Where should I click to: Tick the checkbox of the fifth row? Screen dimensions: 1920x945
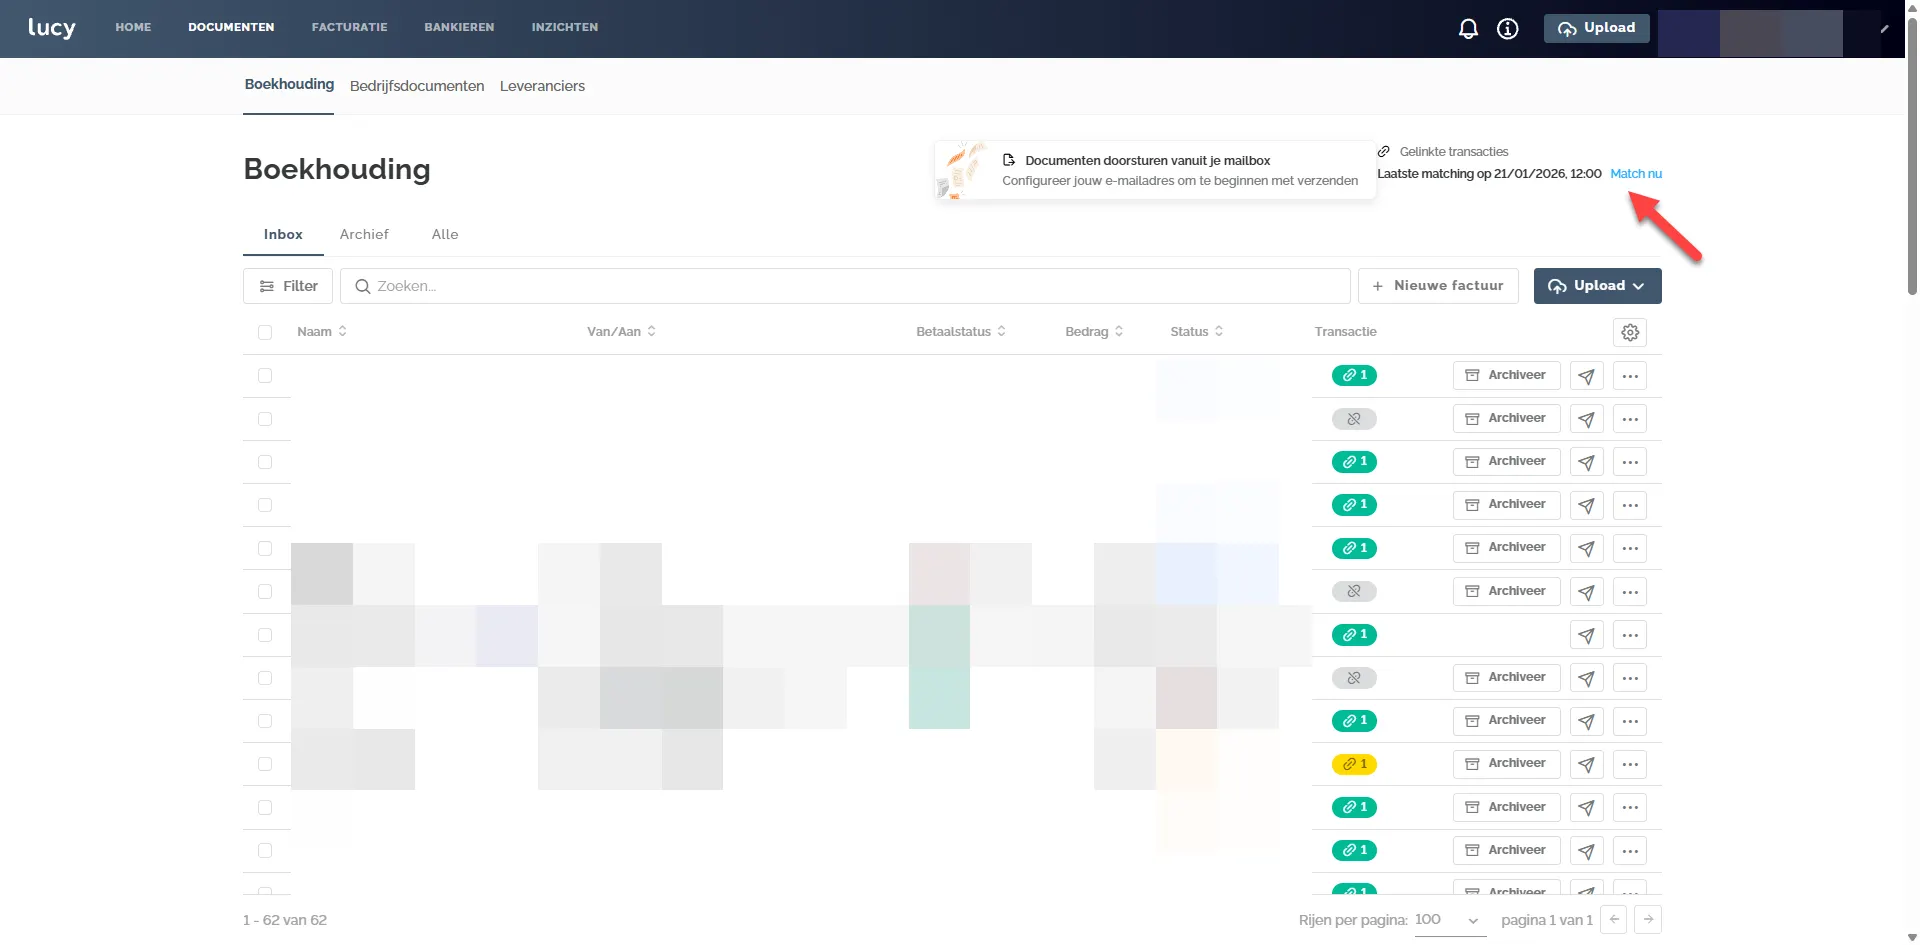pyautogui.click(x=265, y=548)
